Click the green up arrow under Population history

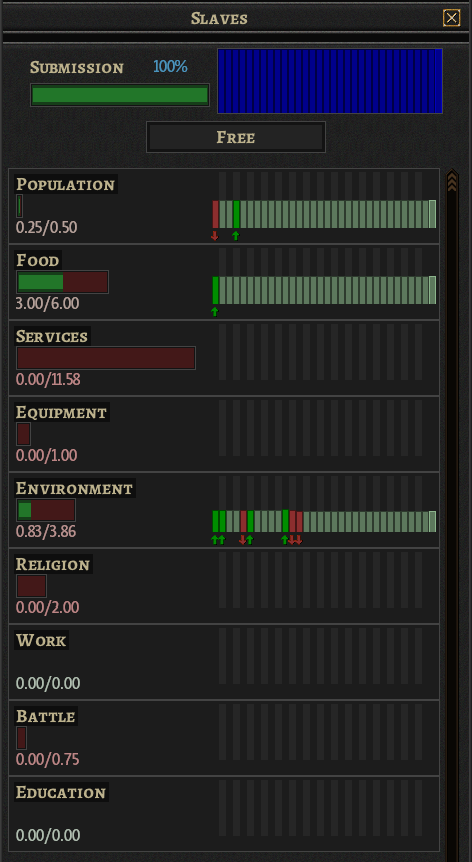click(x=236, y=236)
